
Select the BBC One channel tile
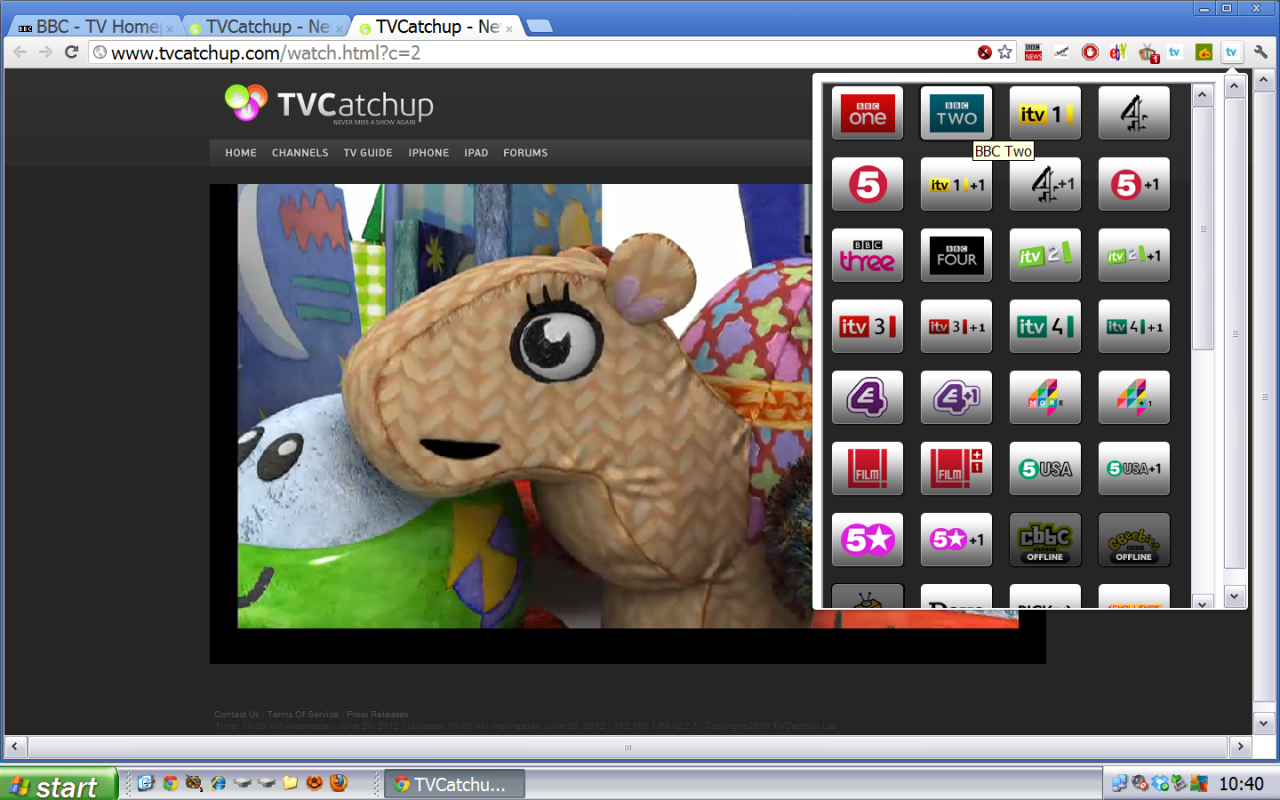pyautogui.click(x=867, y=113)
